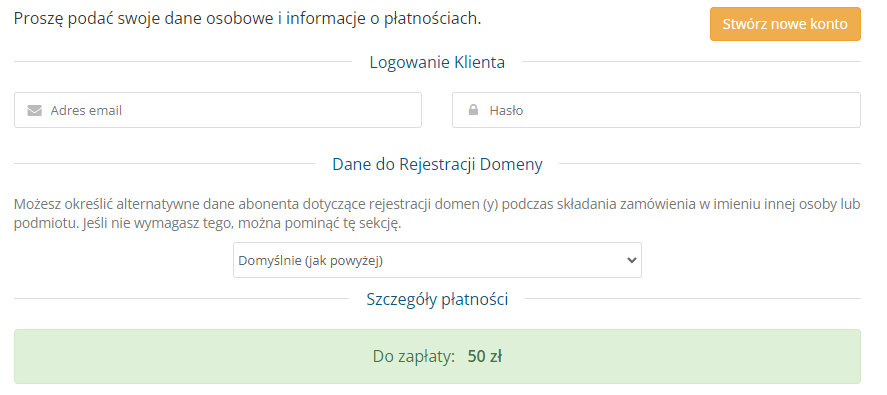Click the dropdown chevron arrow
The image size is (887, 395).
click(632, 260)
